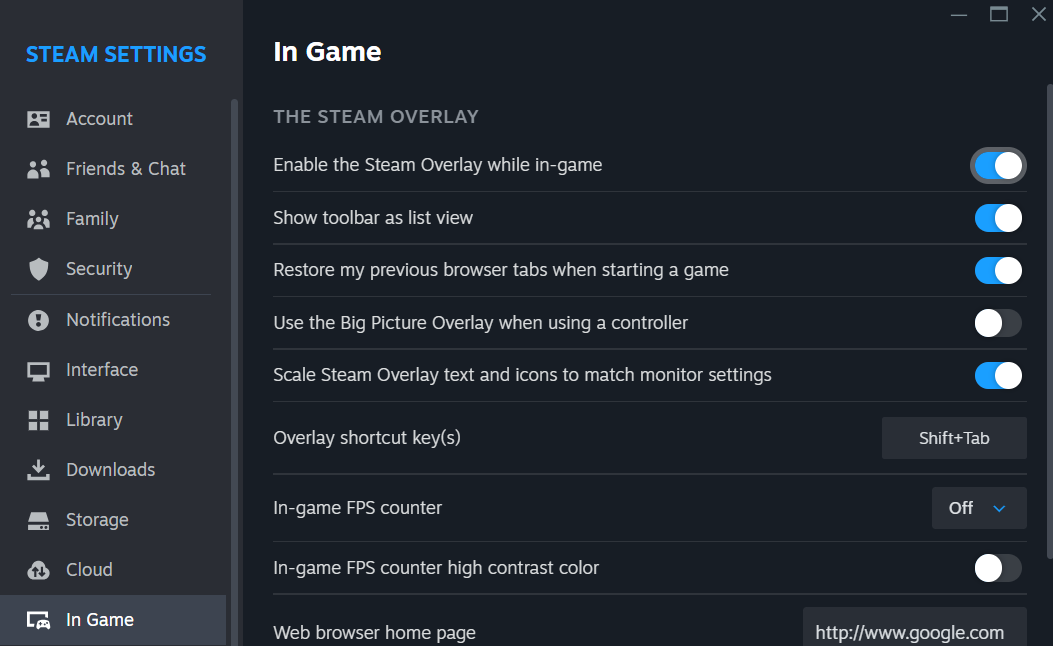This screenshot has width=1053, height=646.
Task: Select the In Game settings tab
Action: [100, 620]
